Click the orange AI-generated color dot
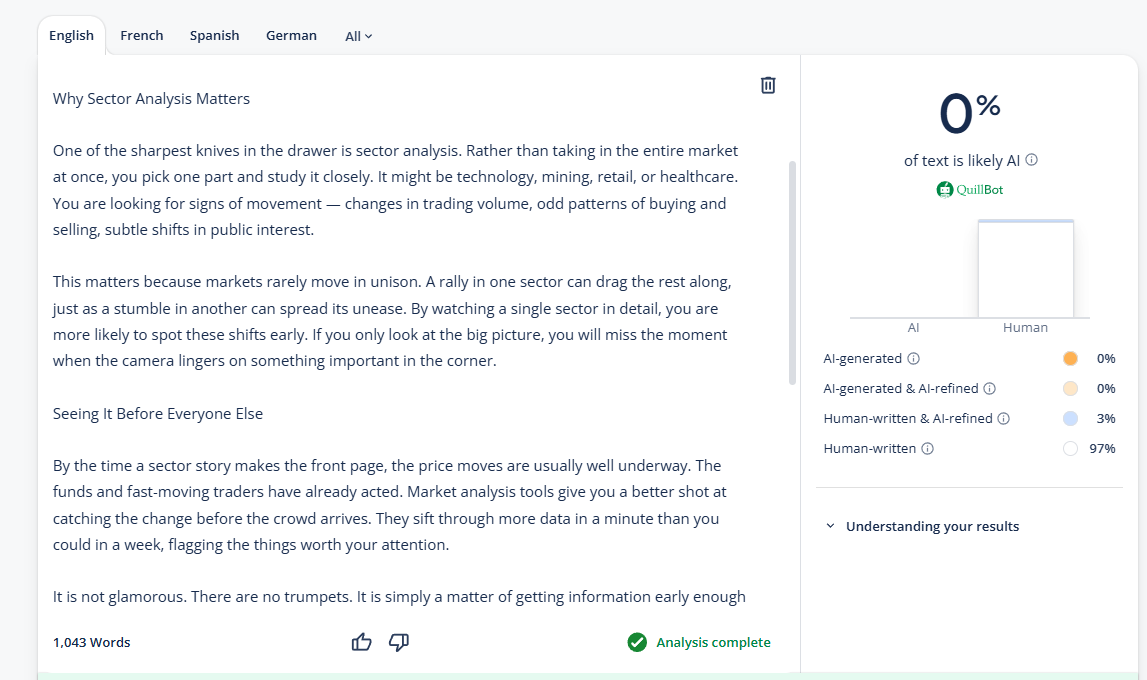Viewport: 1147px width, 680px height. [x=1070, y=358]
